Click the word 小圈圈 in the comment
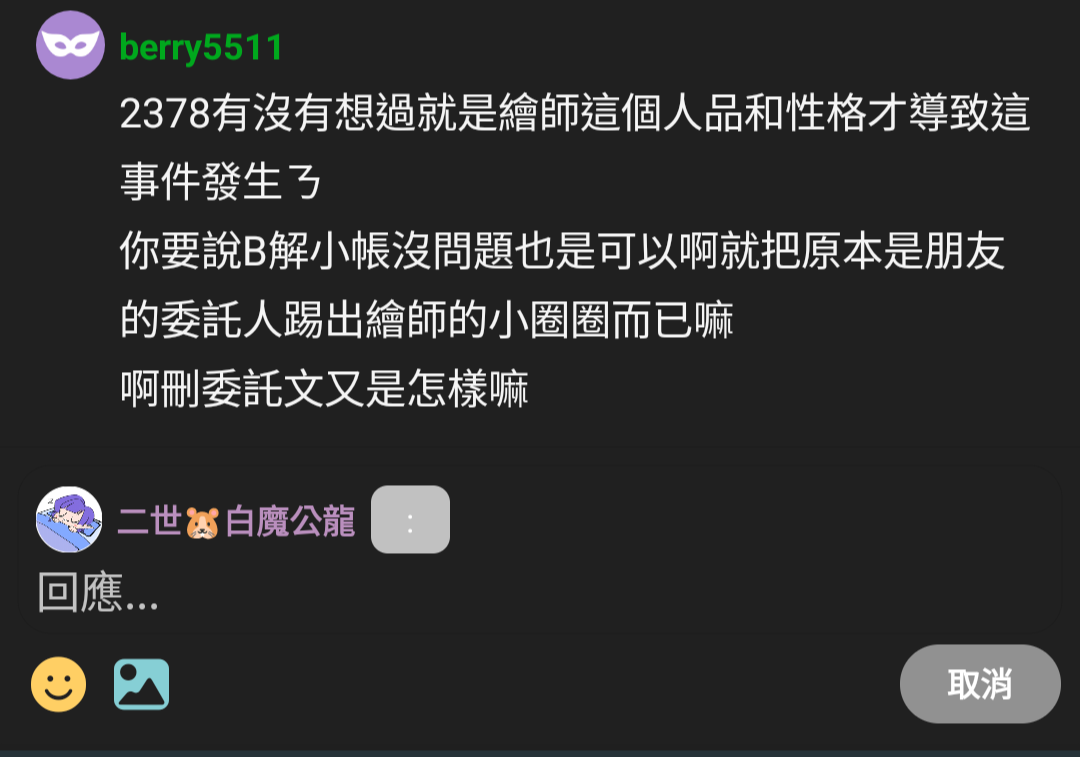1080x757 pixels. [550, 320]
